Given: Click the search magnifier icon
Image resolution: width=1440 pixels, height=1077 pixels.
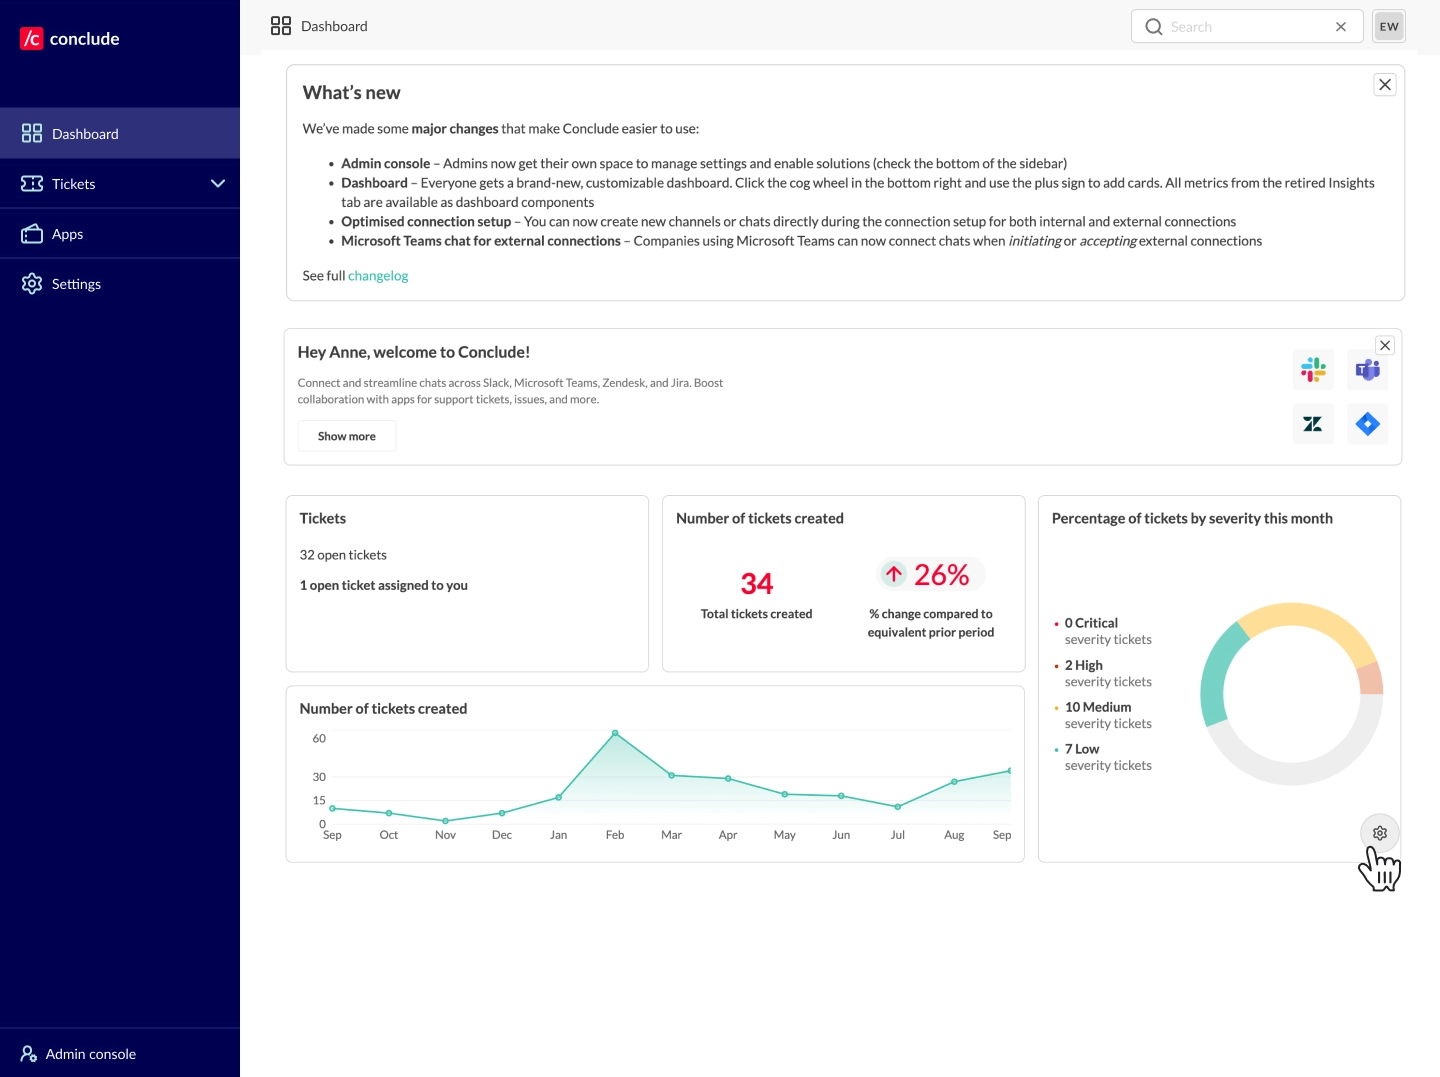Looking at the screenshot, I should 1154,27.
